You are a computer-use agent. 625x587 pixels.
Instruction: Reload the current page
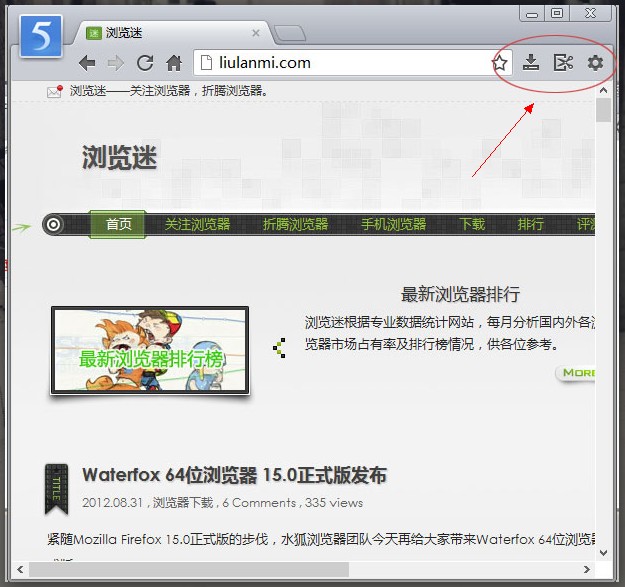[145, 63]
